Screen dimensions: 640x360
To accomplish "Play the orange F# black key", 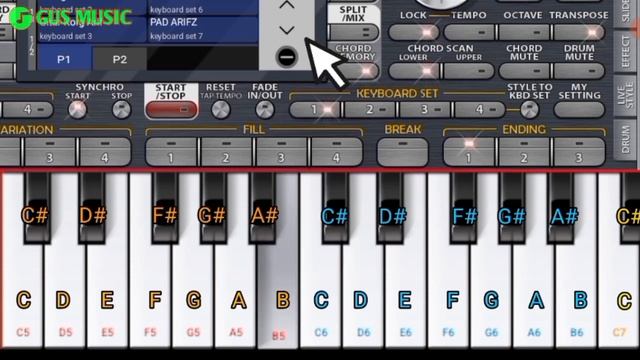I will pos(164,208).
